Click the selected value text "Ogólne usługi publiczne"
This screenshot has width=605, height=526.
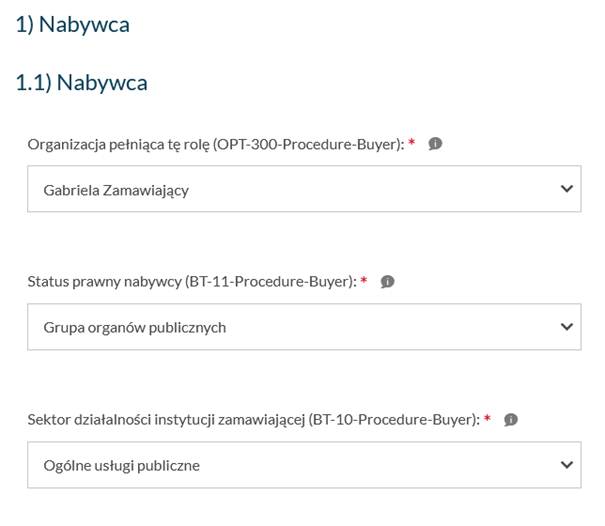[x=122, y=466]
